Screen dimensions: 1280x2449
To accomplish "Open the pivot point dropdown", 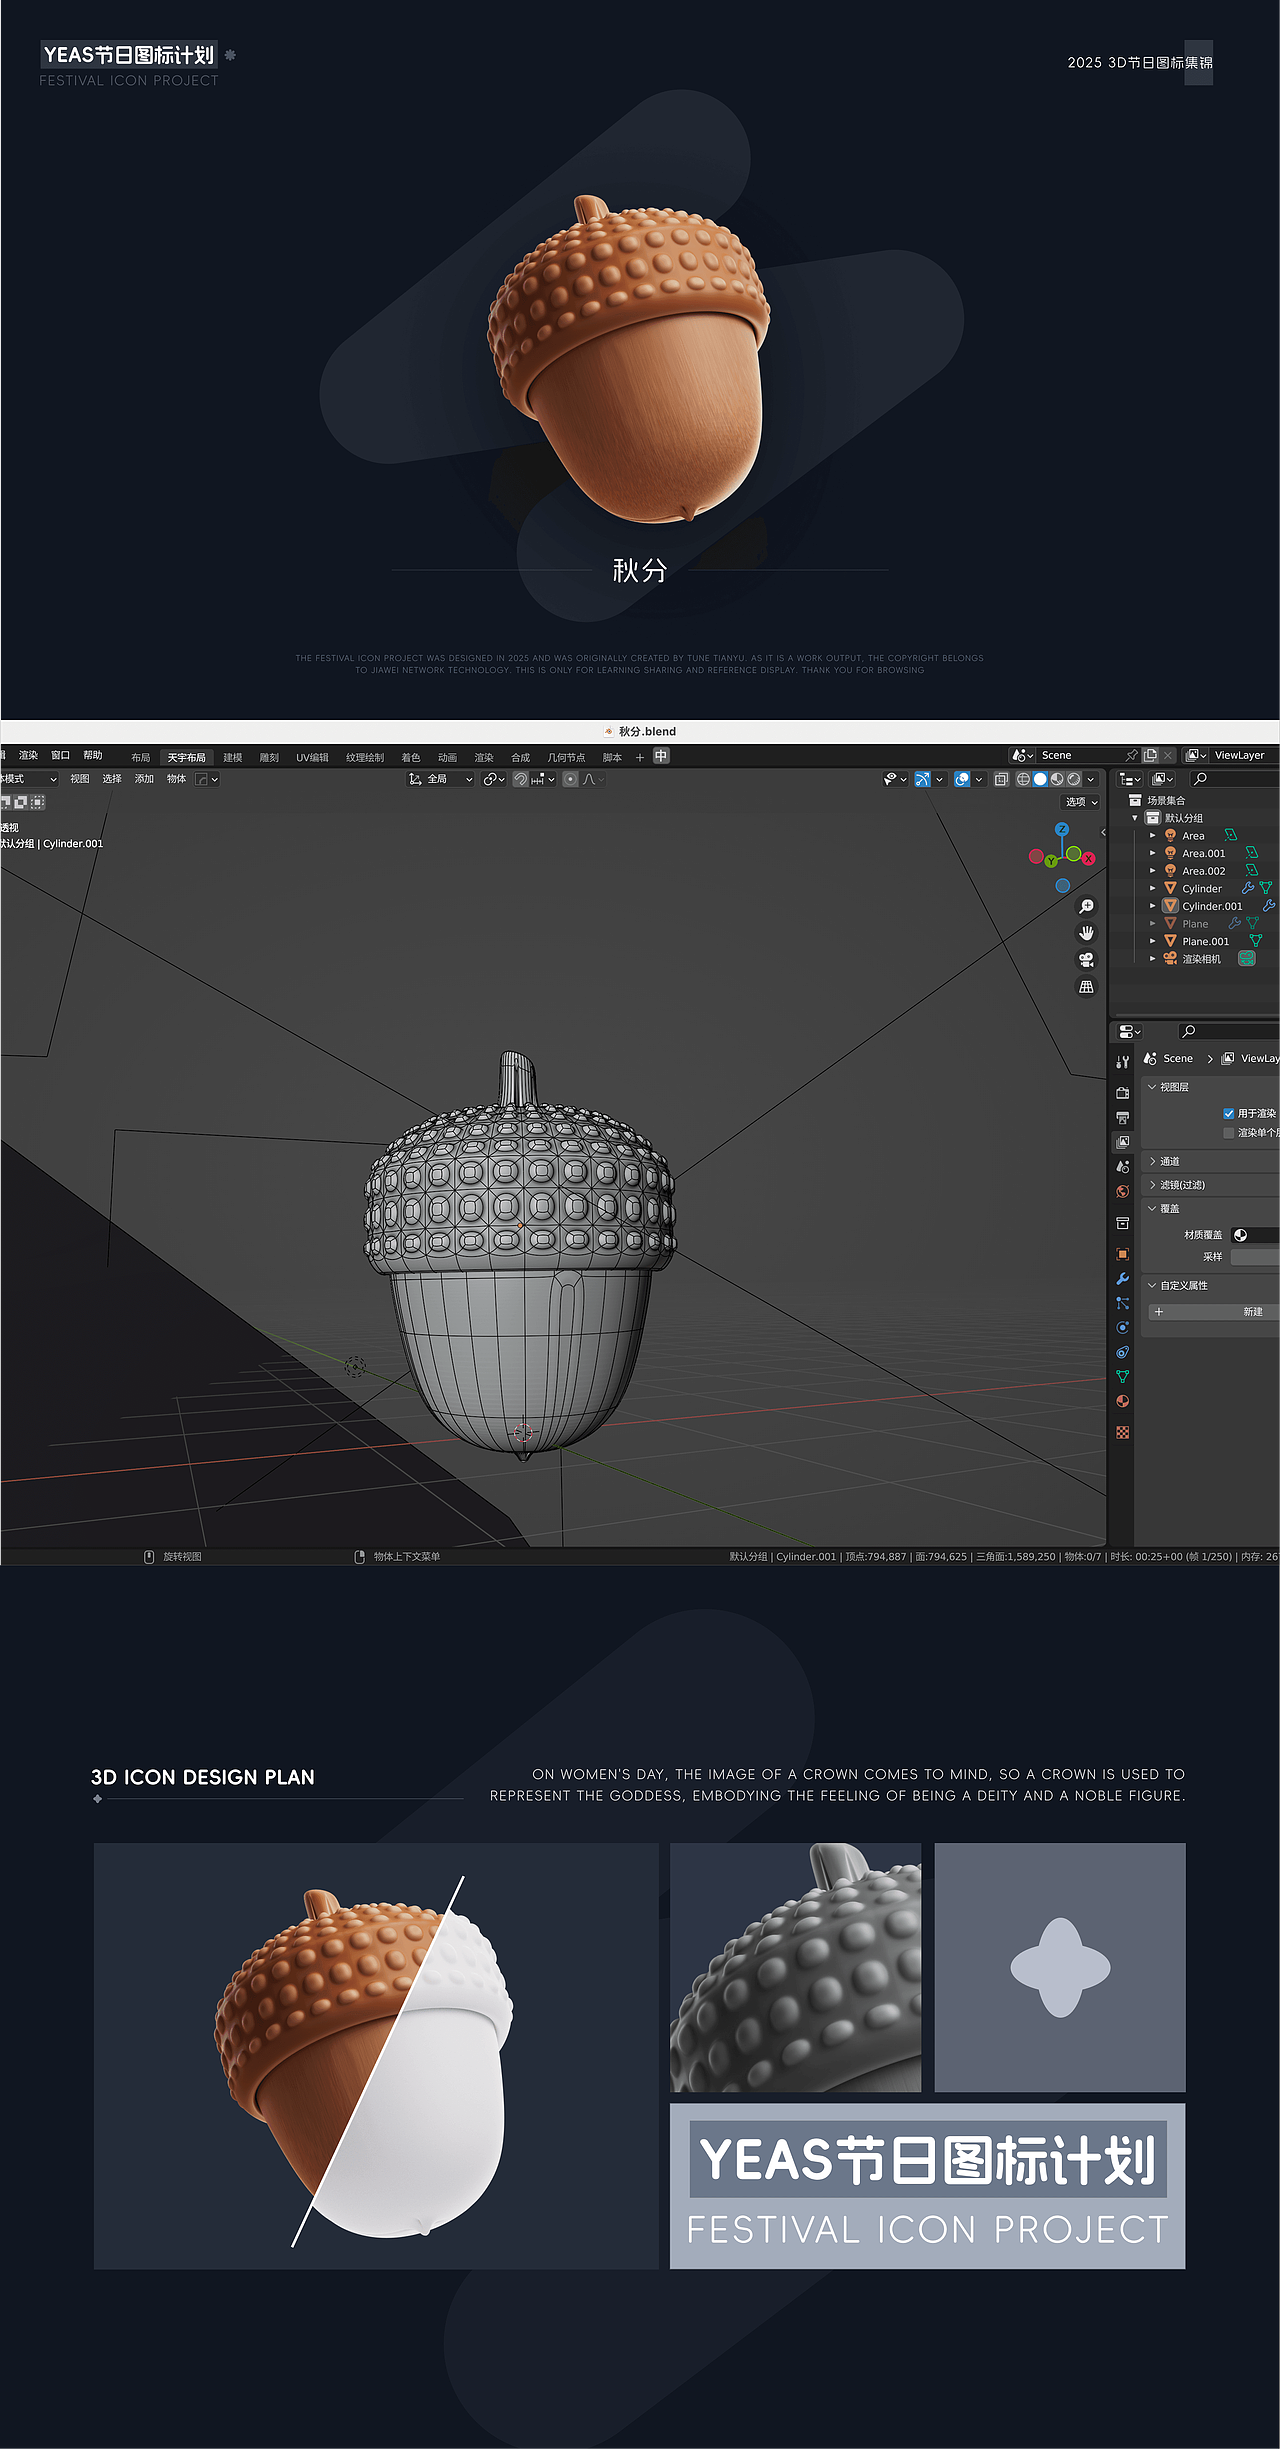I will click(x=494, y=779).
